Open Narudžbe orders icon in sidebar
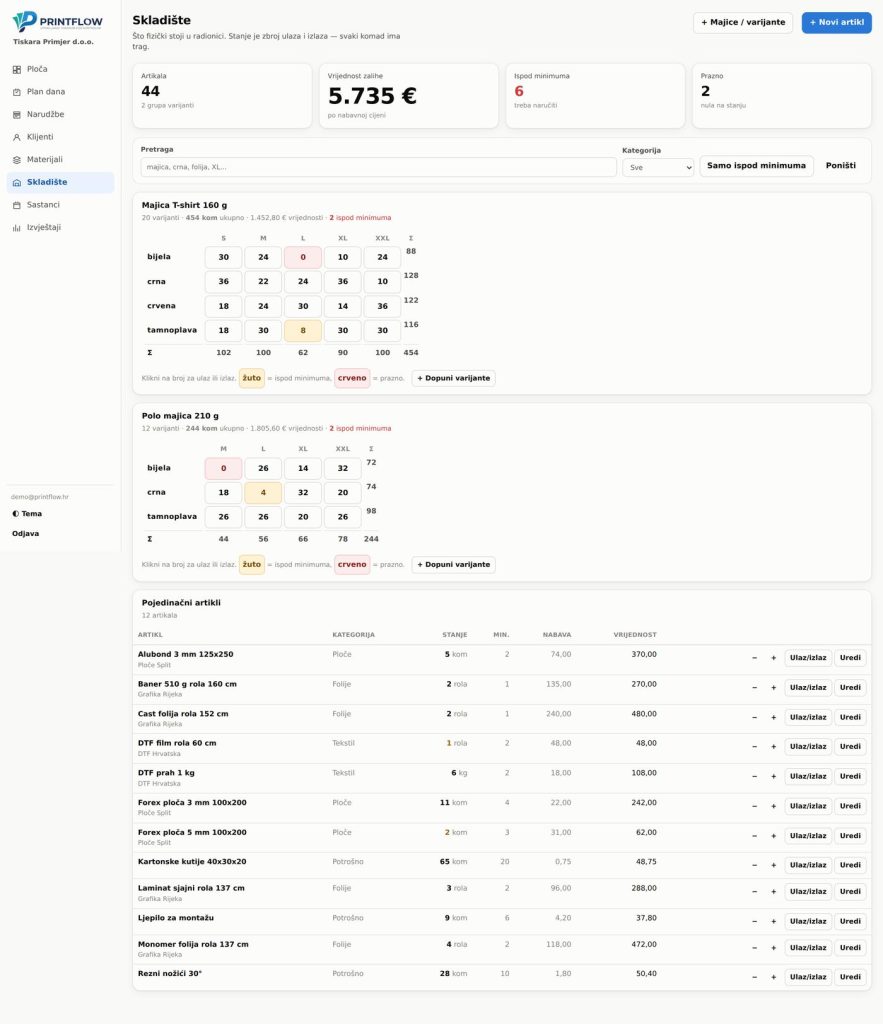 coord(17,114)
